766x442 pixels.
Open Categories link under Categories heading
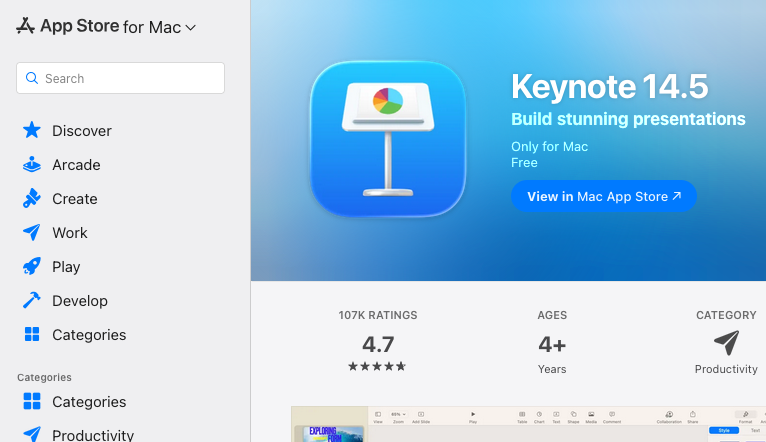click(89, 402)
